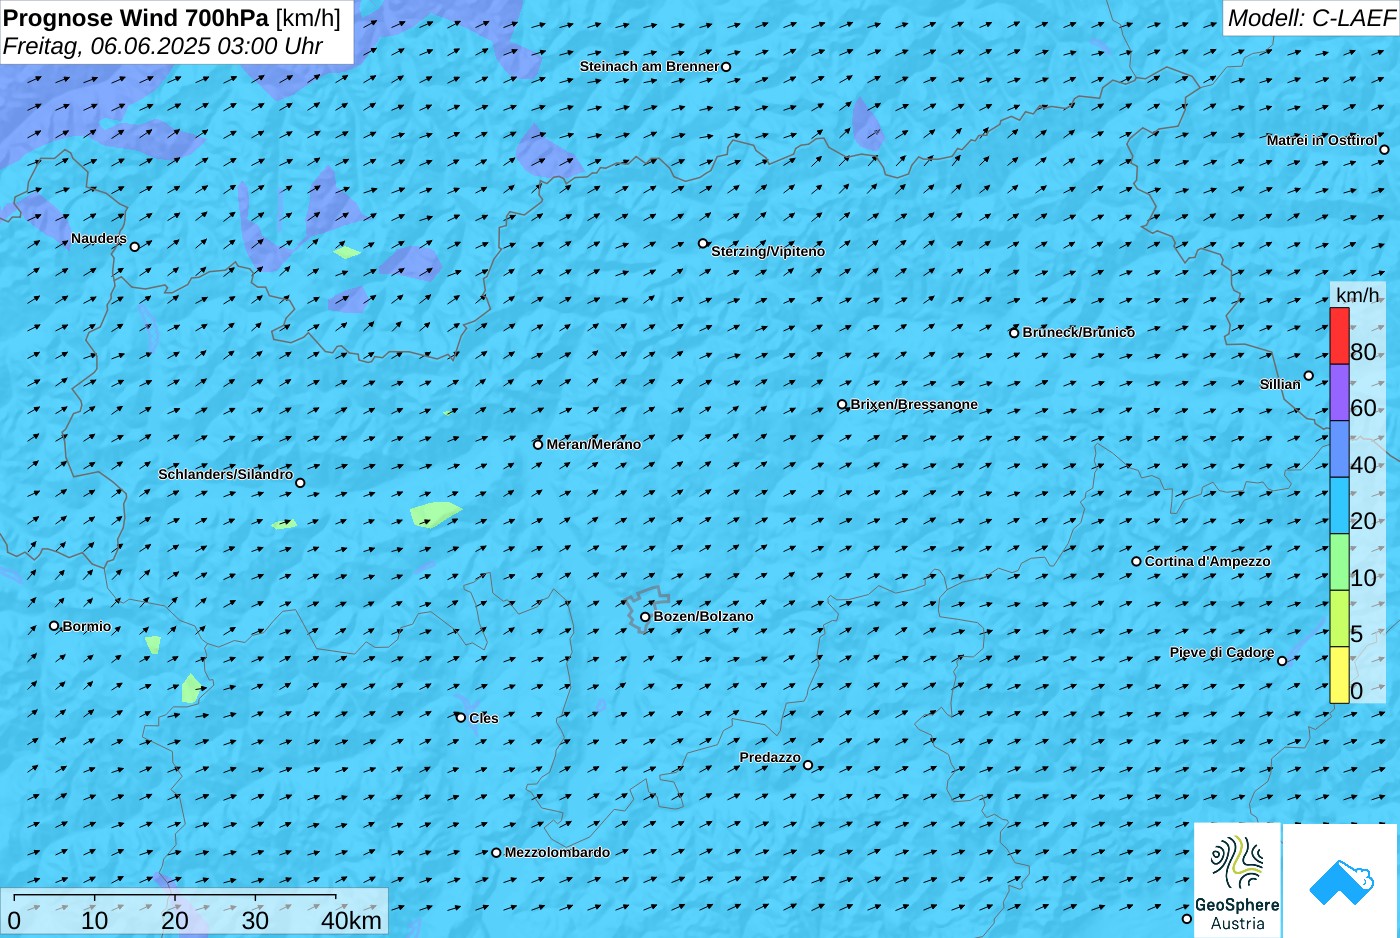
Task: Click the 'Mezzolombardo' label text
Action: (557, 852)
